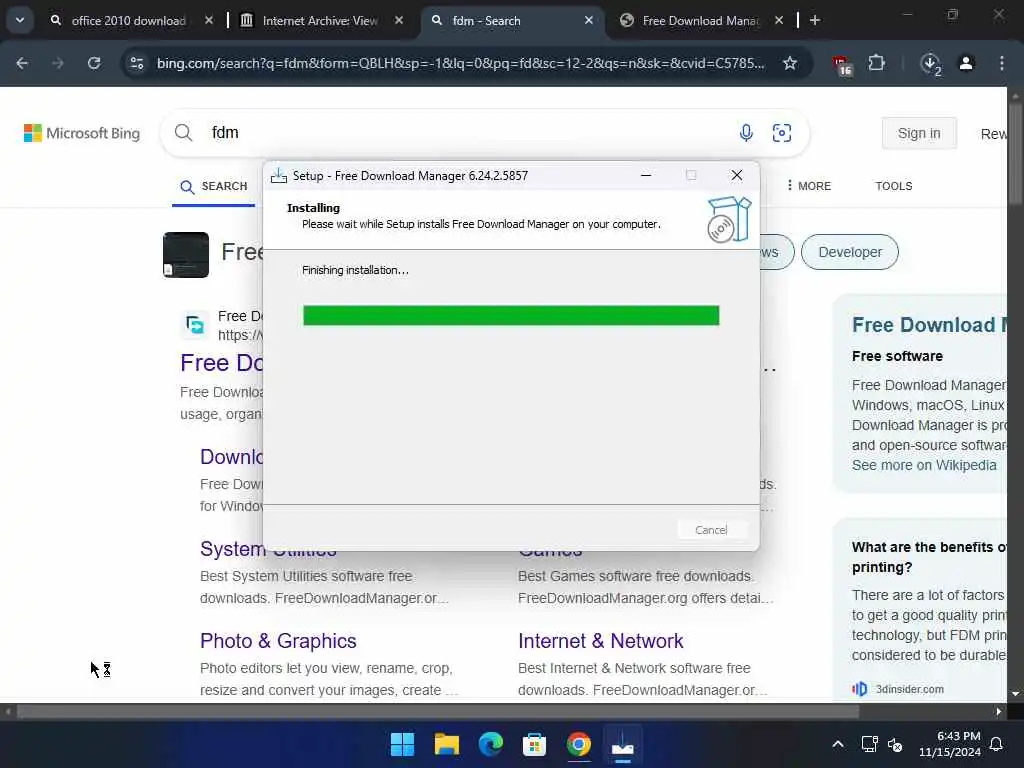Screen dimensions: 1024x768
Task: Click the browser forward arrow
Action: pyautogui.click(x=58, y=63)
